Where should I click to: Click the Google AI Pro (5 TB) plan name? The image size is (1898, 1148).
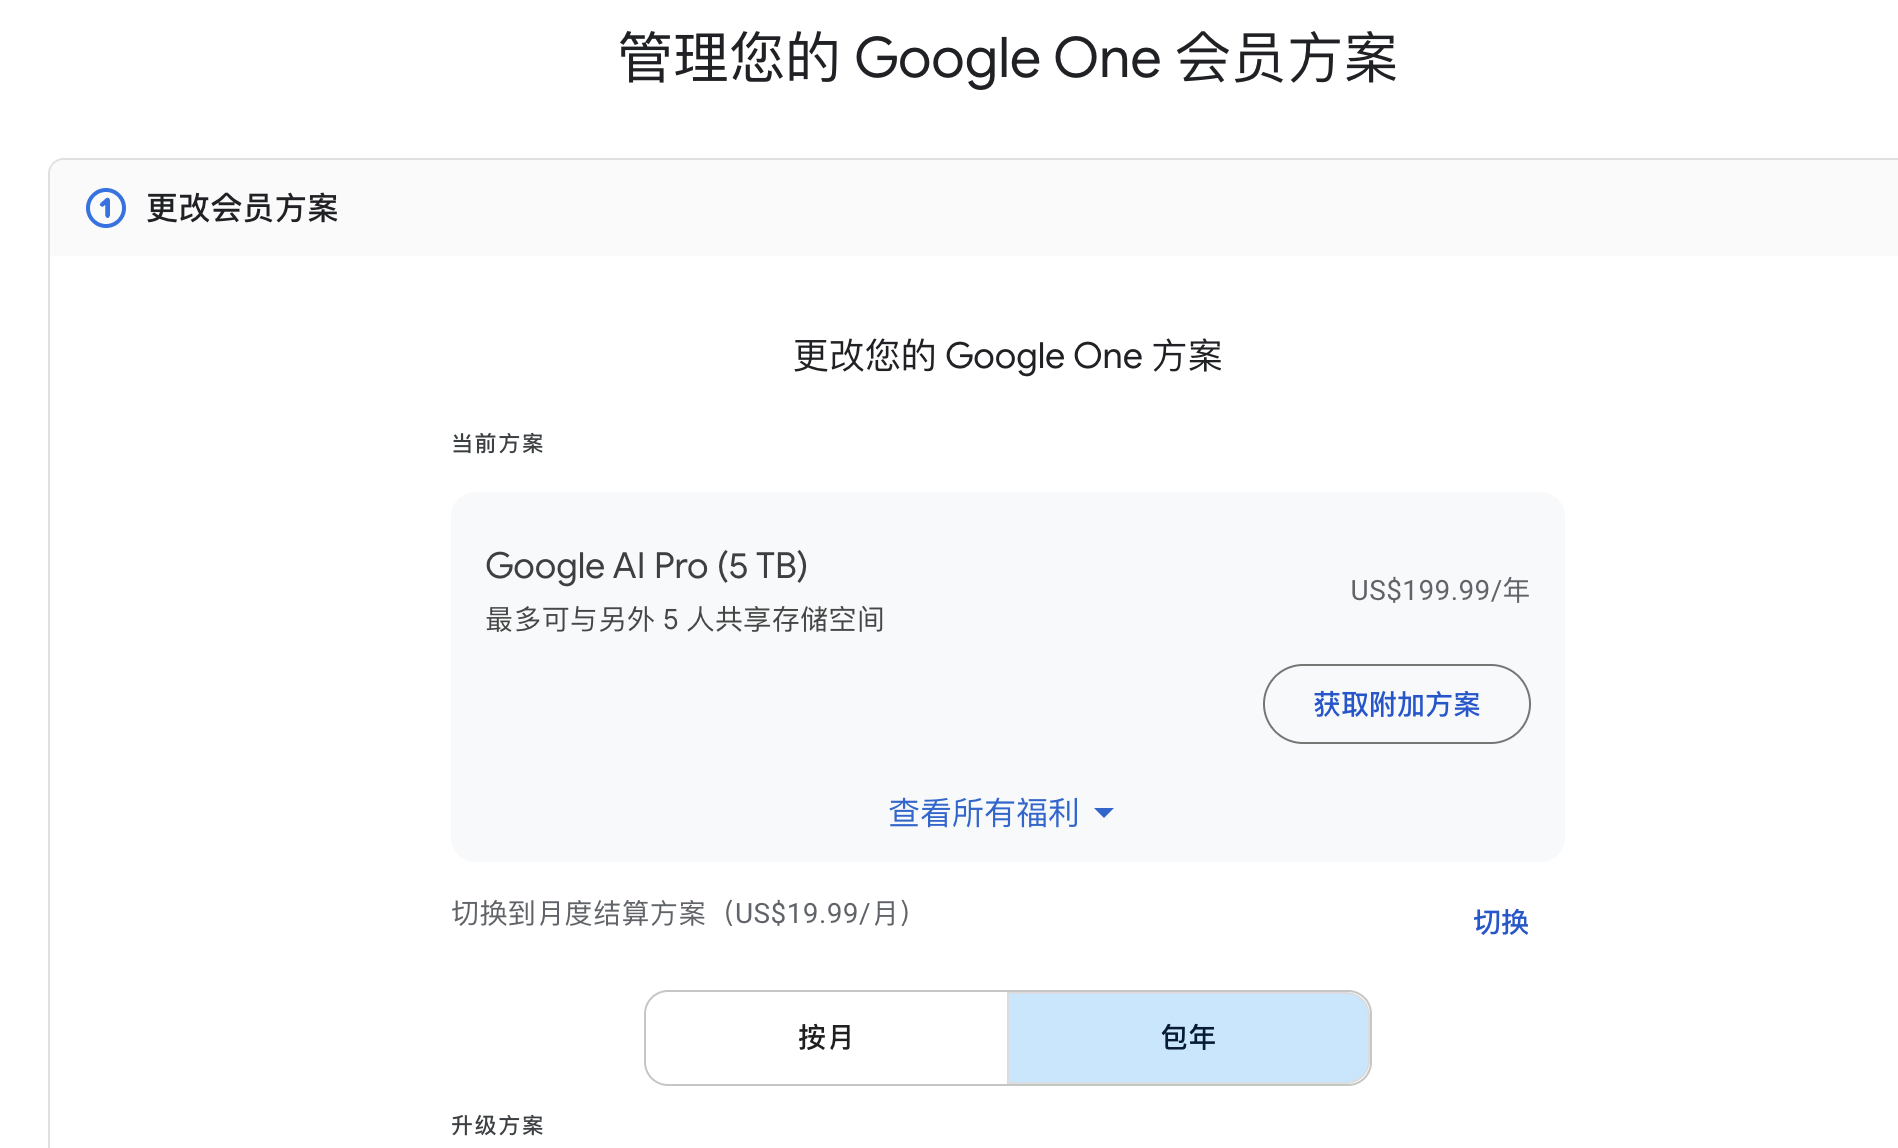point(646,566)
